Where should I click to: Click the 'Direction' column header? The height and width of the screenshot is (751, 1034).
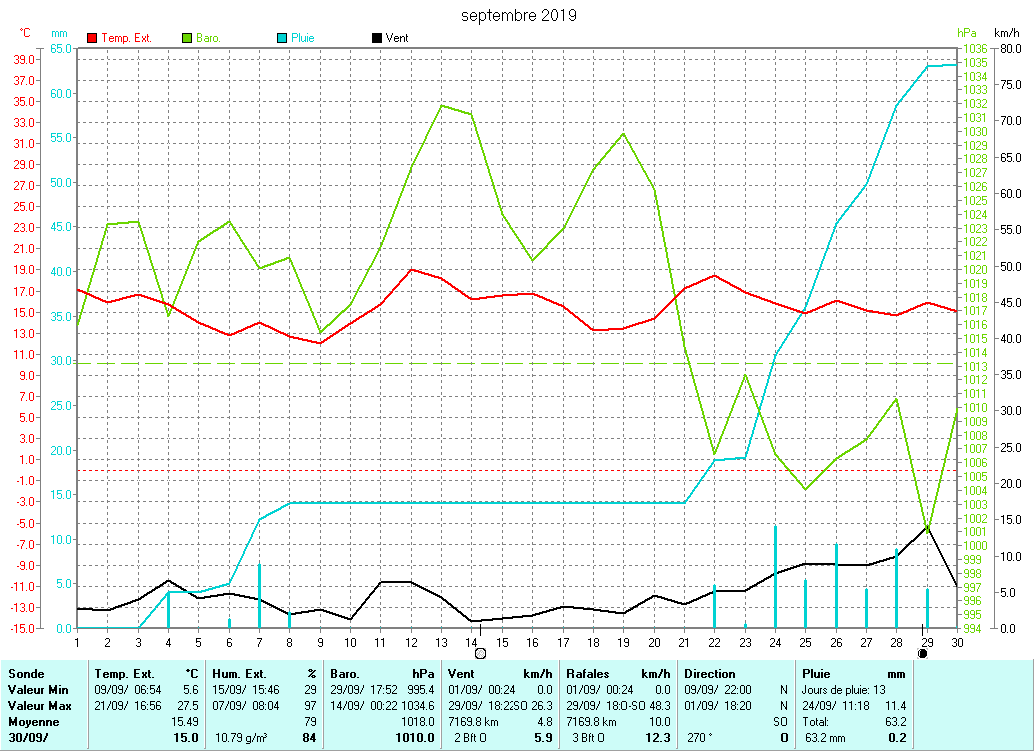[710, 674]
